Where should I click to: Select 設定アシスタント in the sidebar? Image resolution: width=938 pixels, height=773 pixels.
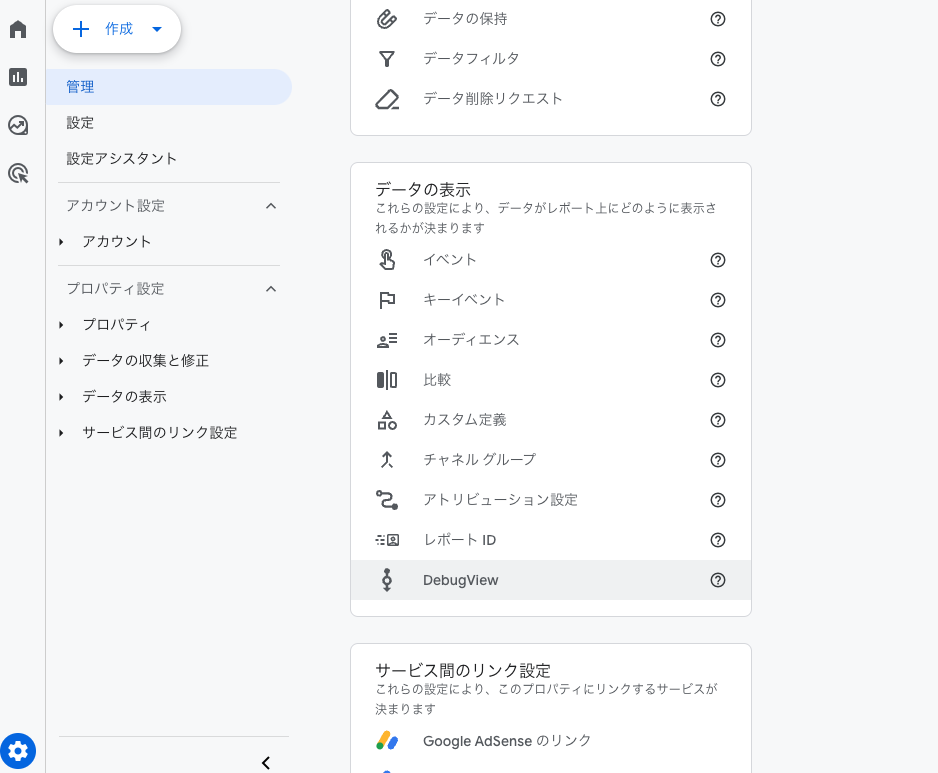(x=121, y=159)
